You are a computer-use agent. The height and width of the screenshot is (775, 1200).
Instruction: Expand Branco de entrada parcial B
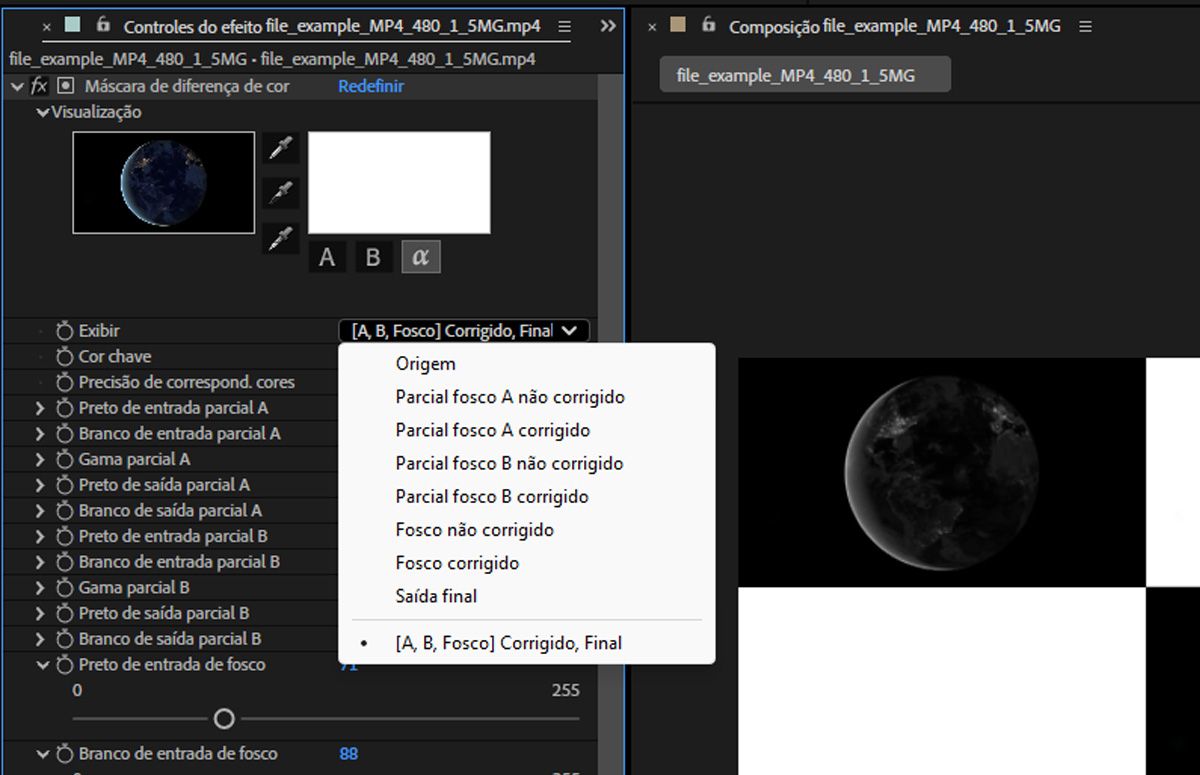[x=41, y=562]
